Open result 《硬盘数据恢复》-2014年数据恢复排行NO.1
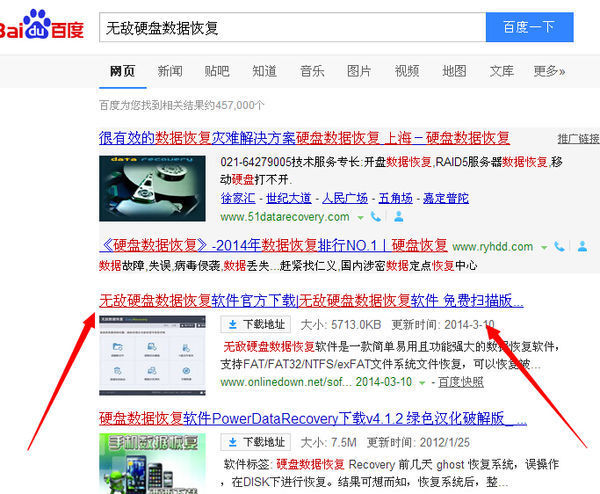 [x=273, y=245]
